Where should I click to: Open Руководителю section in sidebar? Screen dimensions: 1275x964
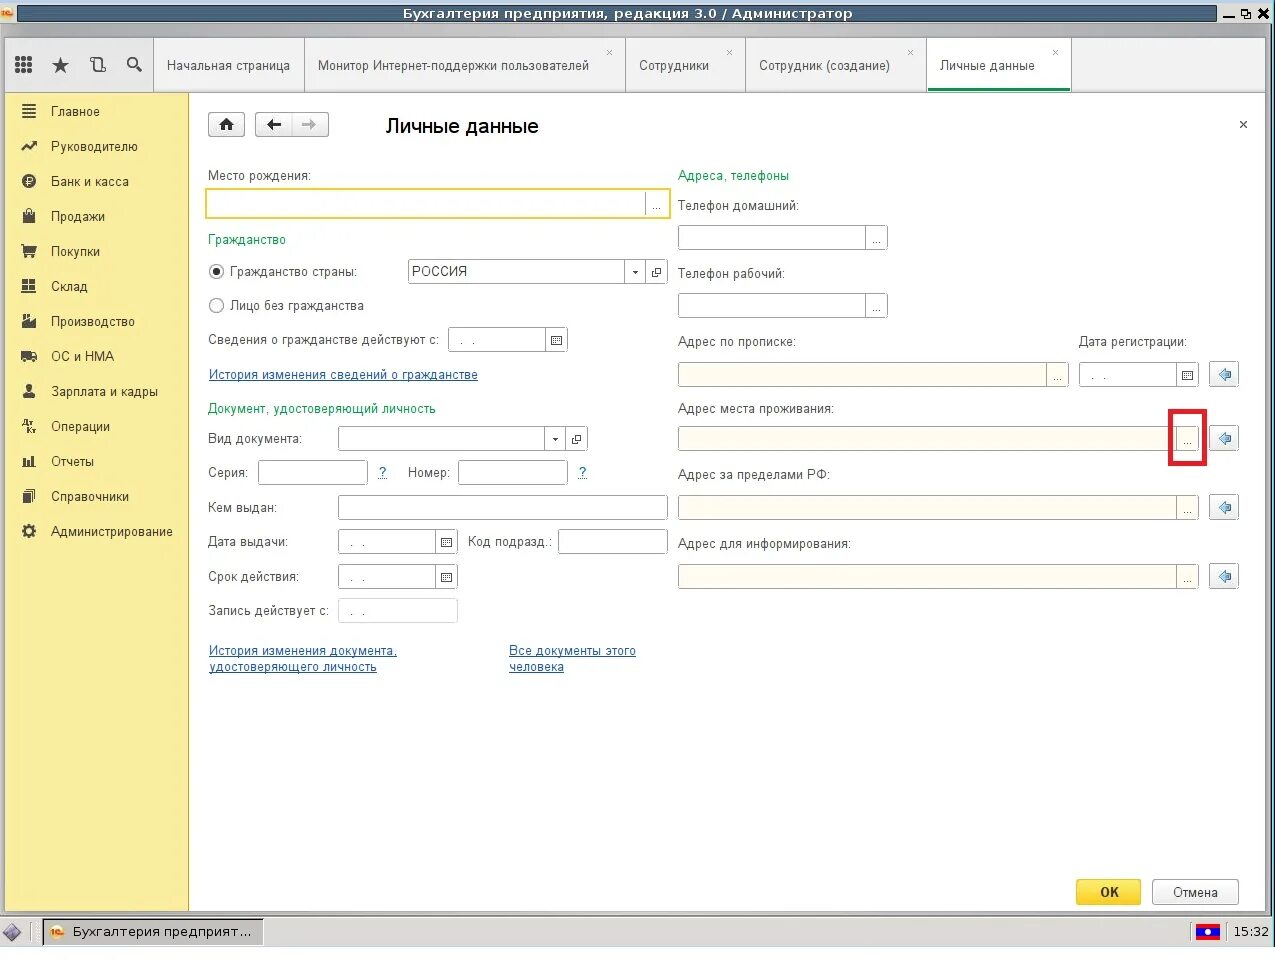pyautogui.click(x=96, y=146)
